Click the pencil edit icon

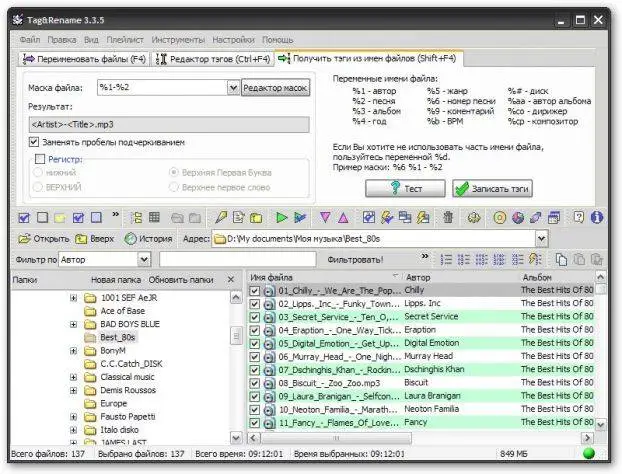(221, 217)
